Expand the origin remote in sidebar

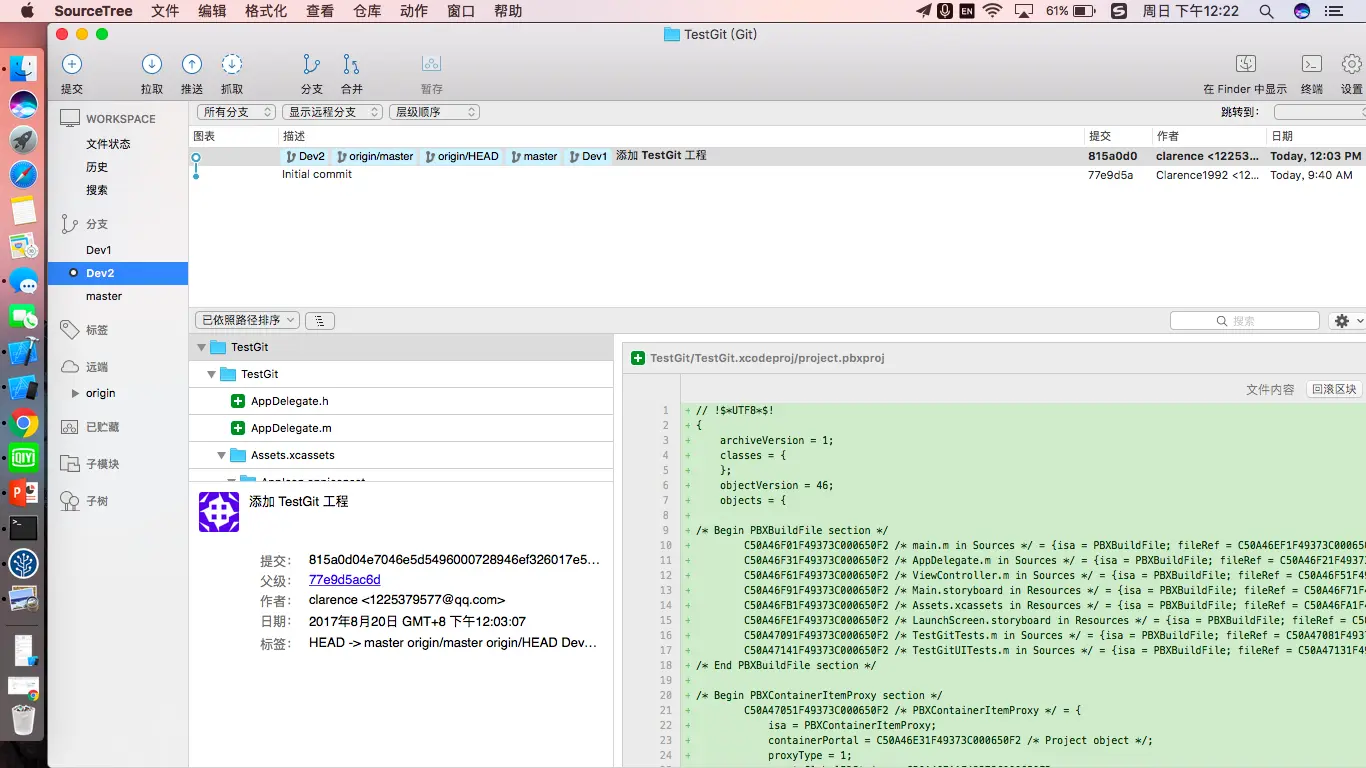[x=75, y=394]
